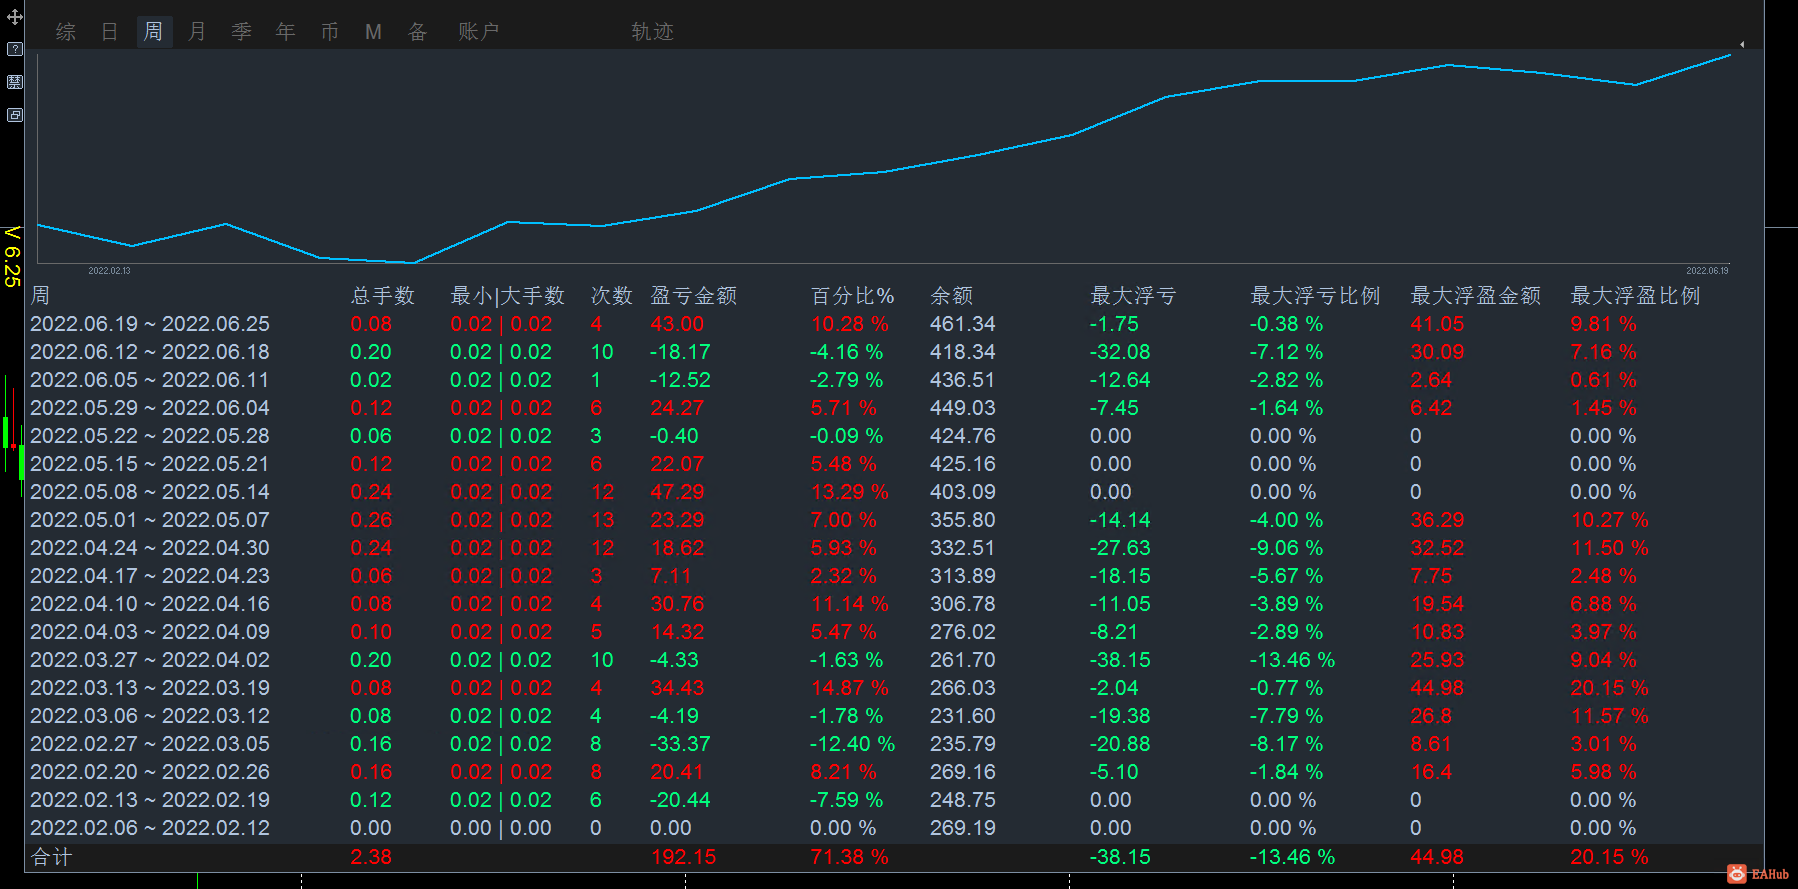Open the 季 quarterly tab
Viewport: 1798px width, 889px height.
(x=241, y=32)
